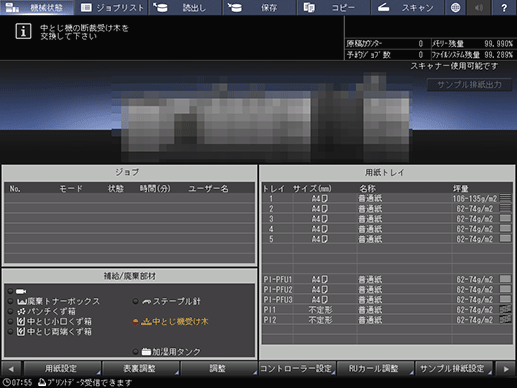Switch to the コピー tab
Screen dimensions: 517x388
point(334,7)
